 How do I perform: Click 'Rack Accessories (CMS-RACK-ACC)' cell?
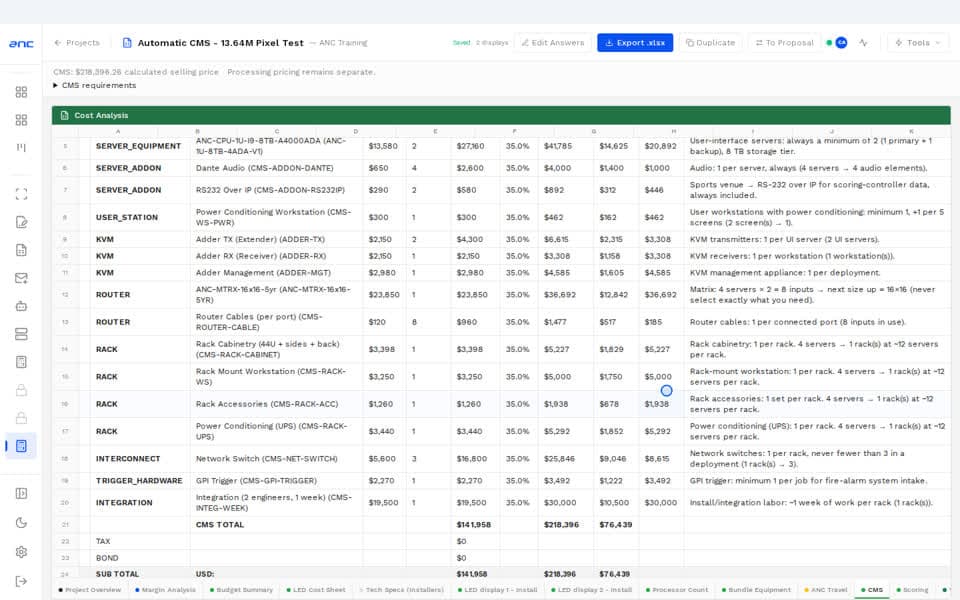276,404
